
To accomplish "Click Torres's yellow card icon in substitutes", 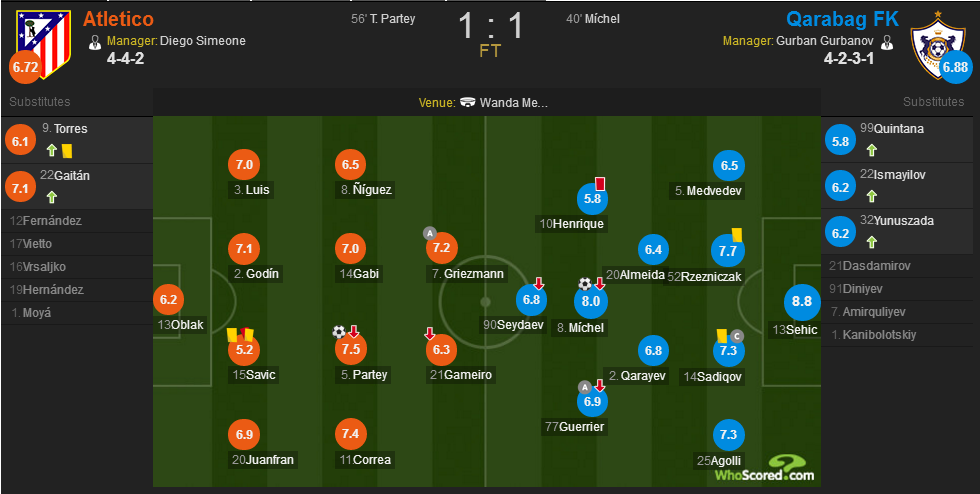I will [67, 151].
